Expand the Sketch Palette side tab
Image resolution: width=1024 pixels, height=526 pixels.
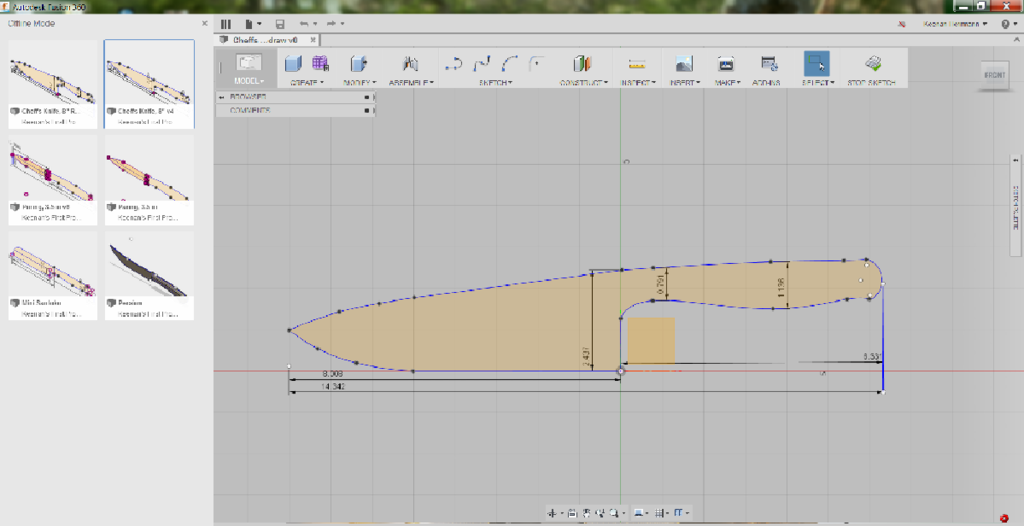tap(1016, 206)
